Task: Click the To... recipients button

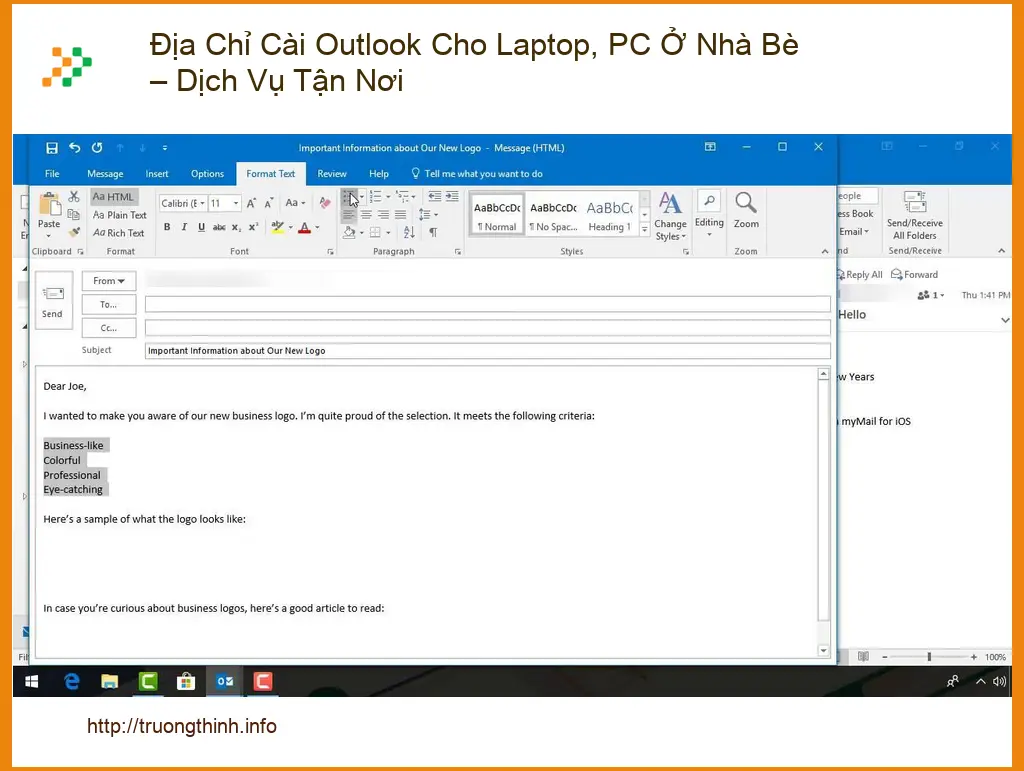Action: click(x=109, y=304)
